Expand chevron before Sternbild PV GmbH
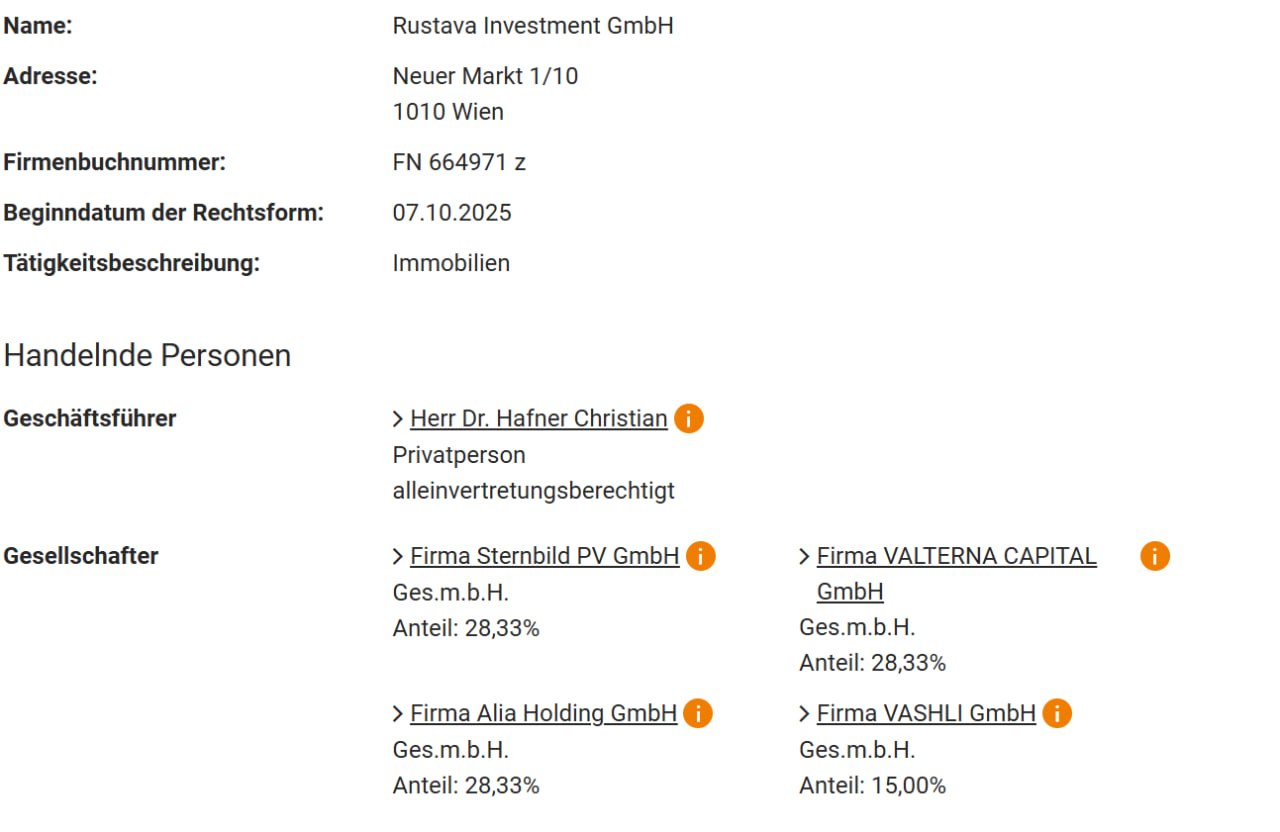 399,557
